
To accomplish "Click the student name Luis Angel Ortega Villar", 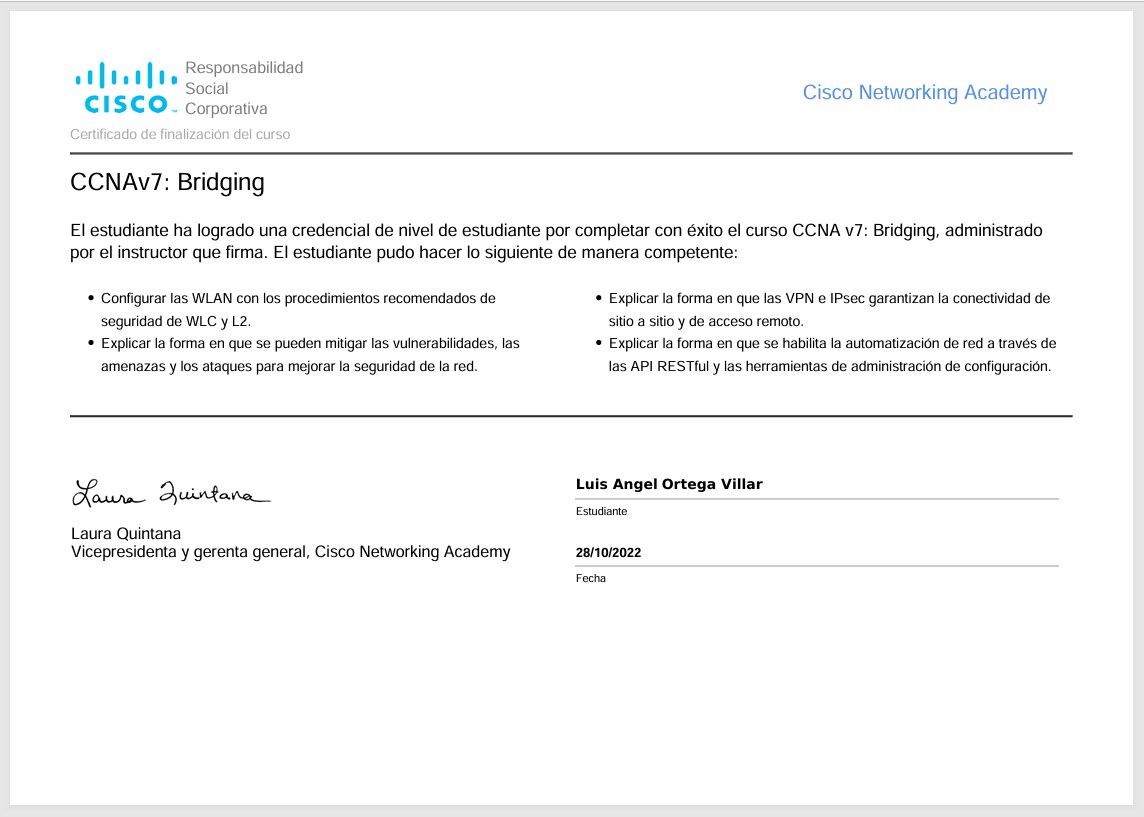I will (669, 484).
